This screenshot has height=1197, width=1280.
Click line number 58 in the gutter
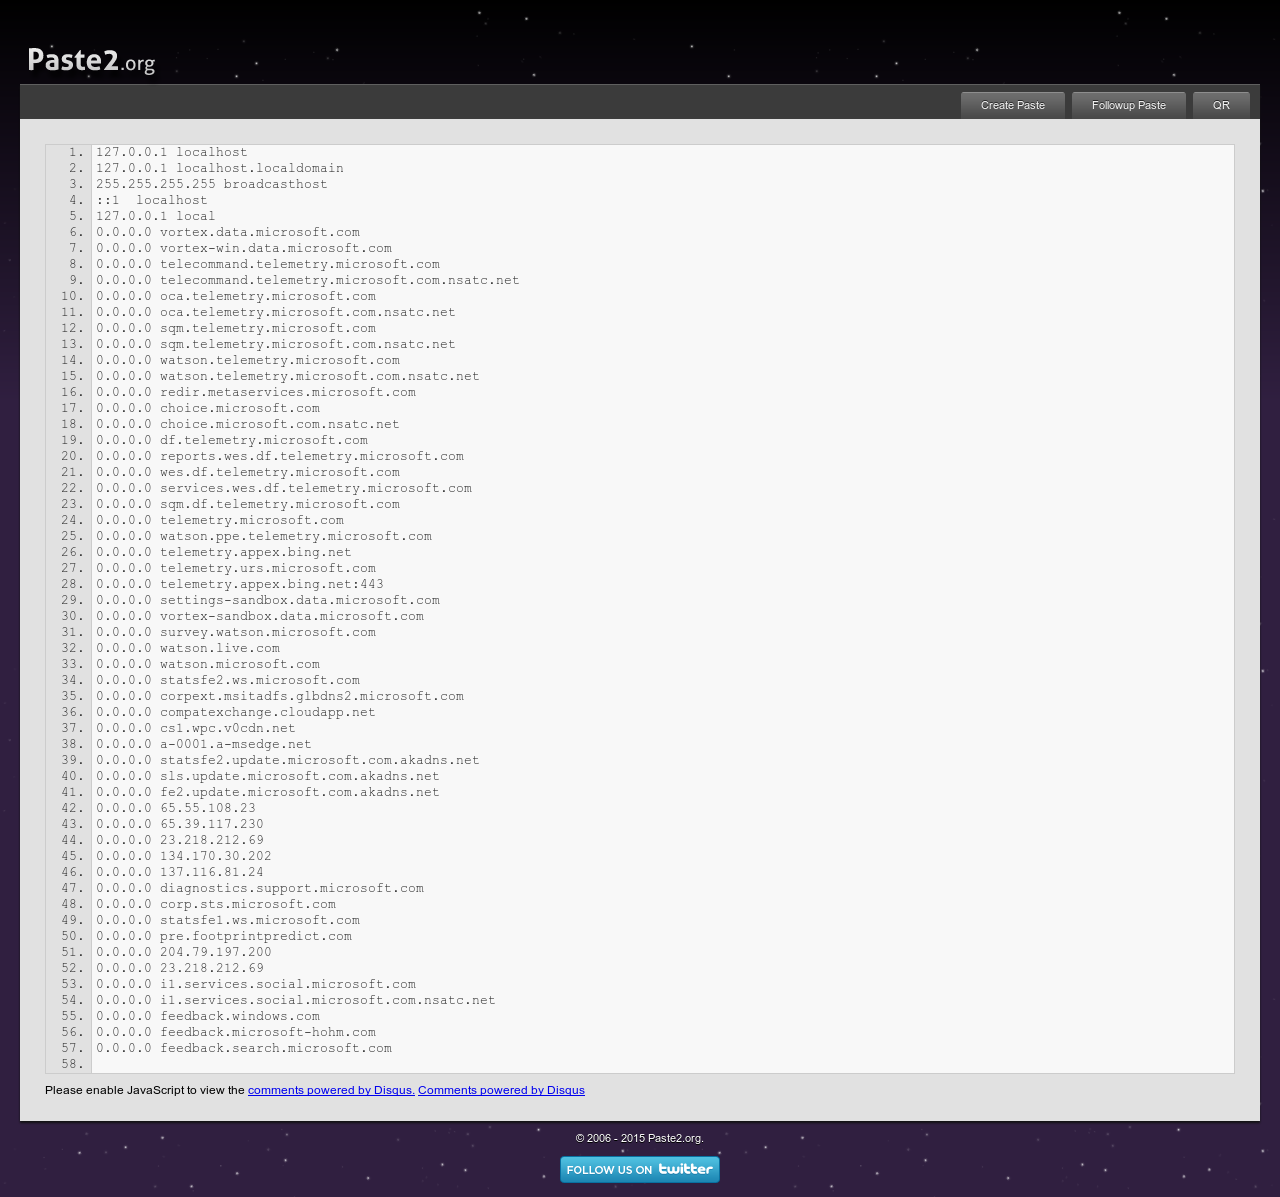pos(72,1064)
